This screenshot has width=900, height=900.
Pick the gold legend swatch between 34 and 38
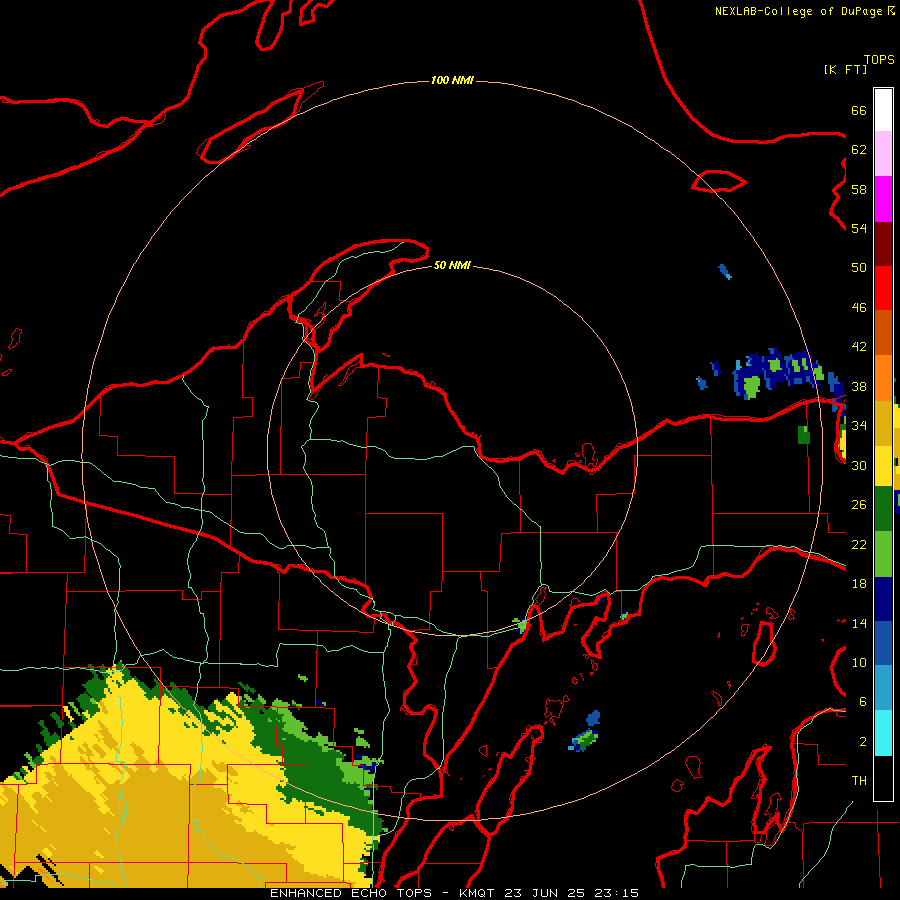point(883,423)
